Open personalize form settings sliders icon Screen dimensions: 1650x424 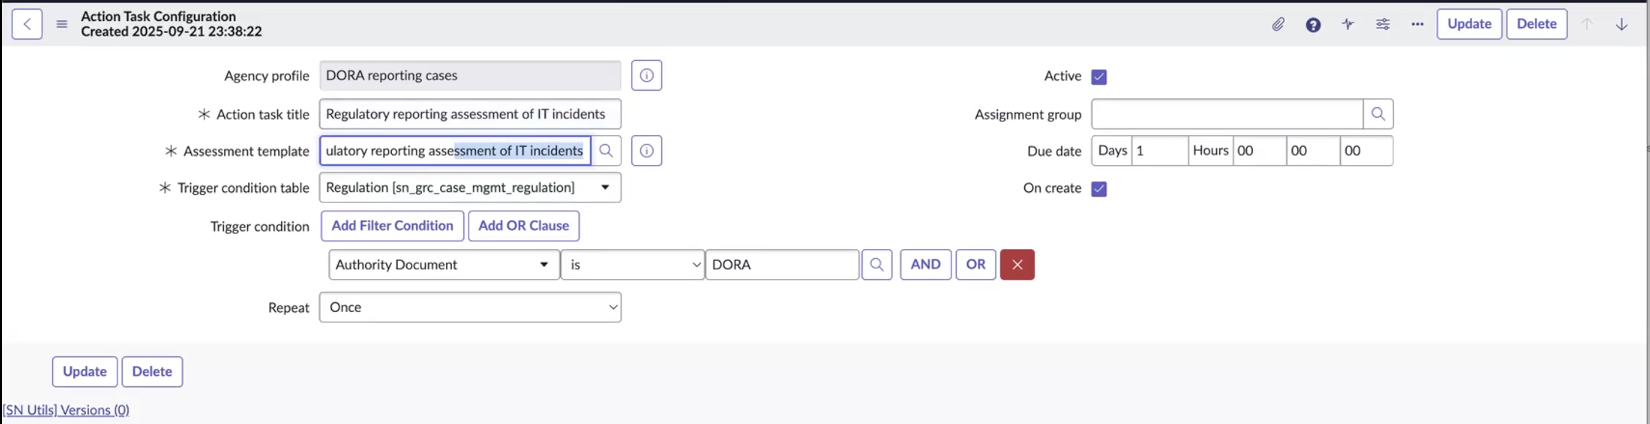[x=1383, y=24]
